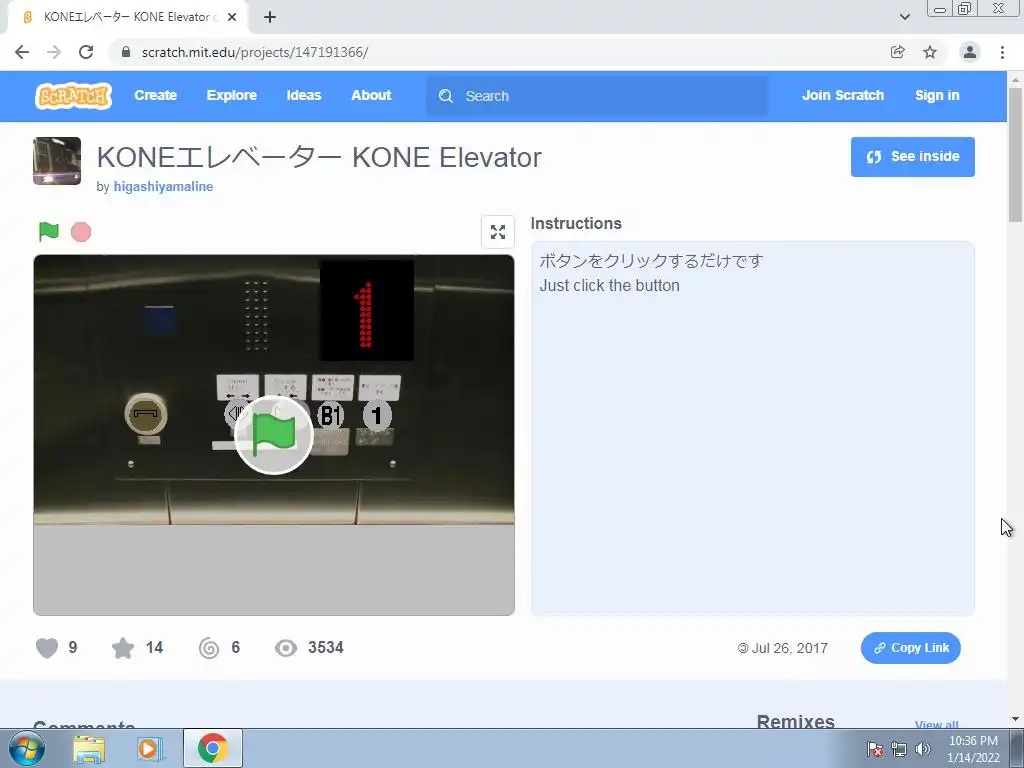Open the Chrome three-dot menu
This screenshot has height=768, width=1024.
point(1002,52)
